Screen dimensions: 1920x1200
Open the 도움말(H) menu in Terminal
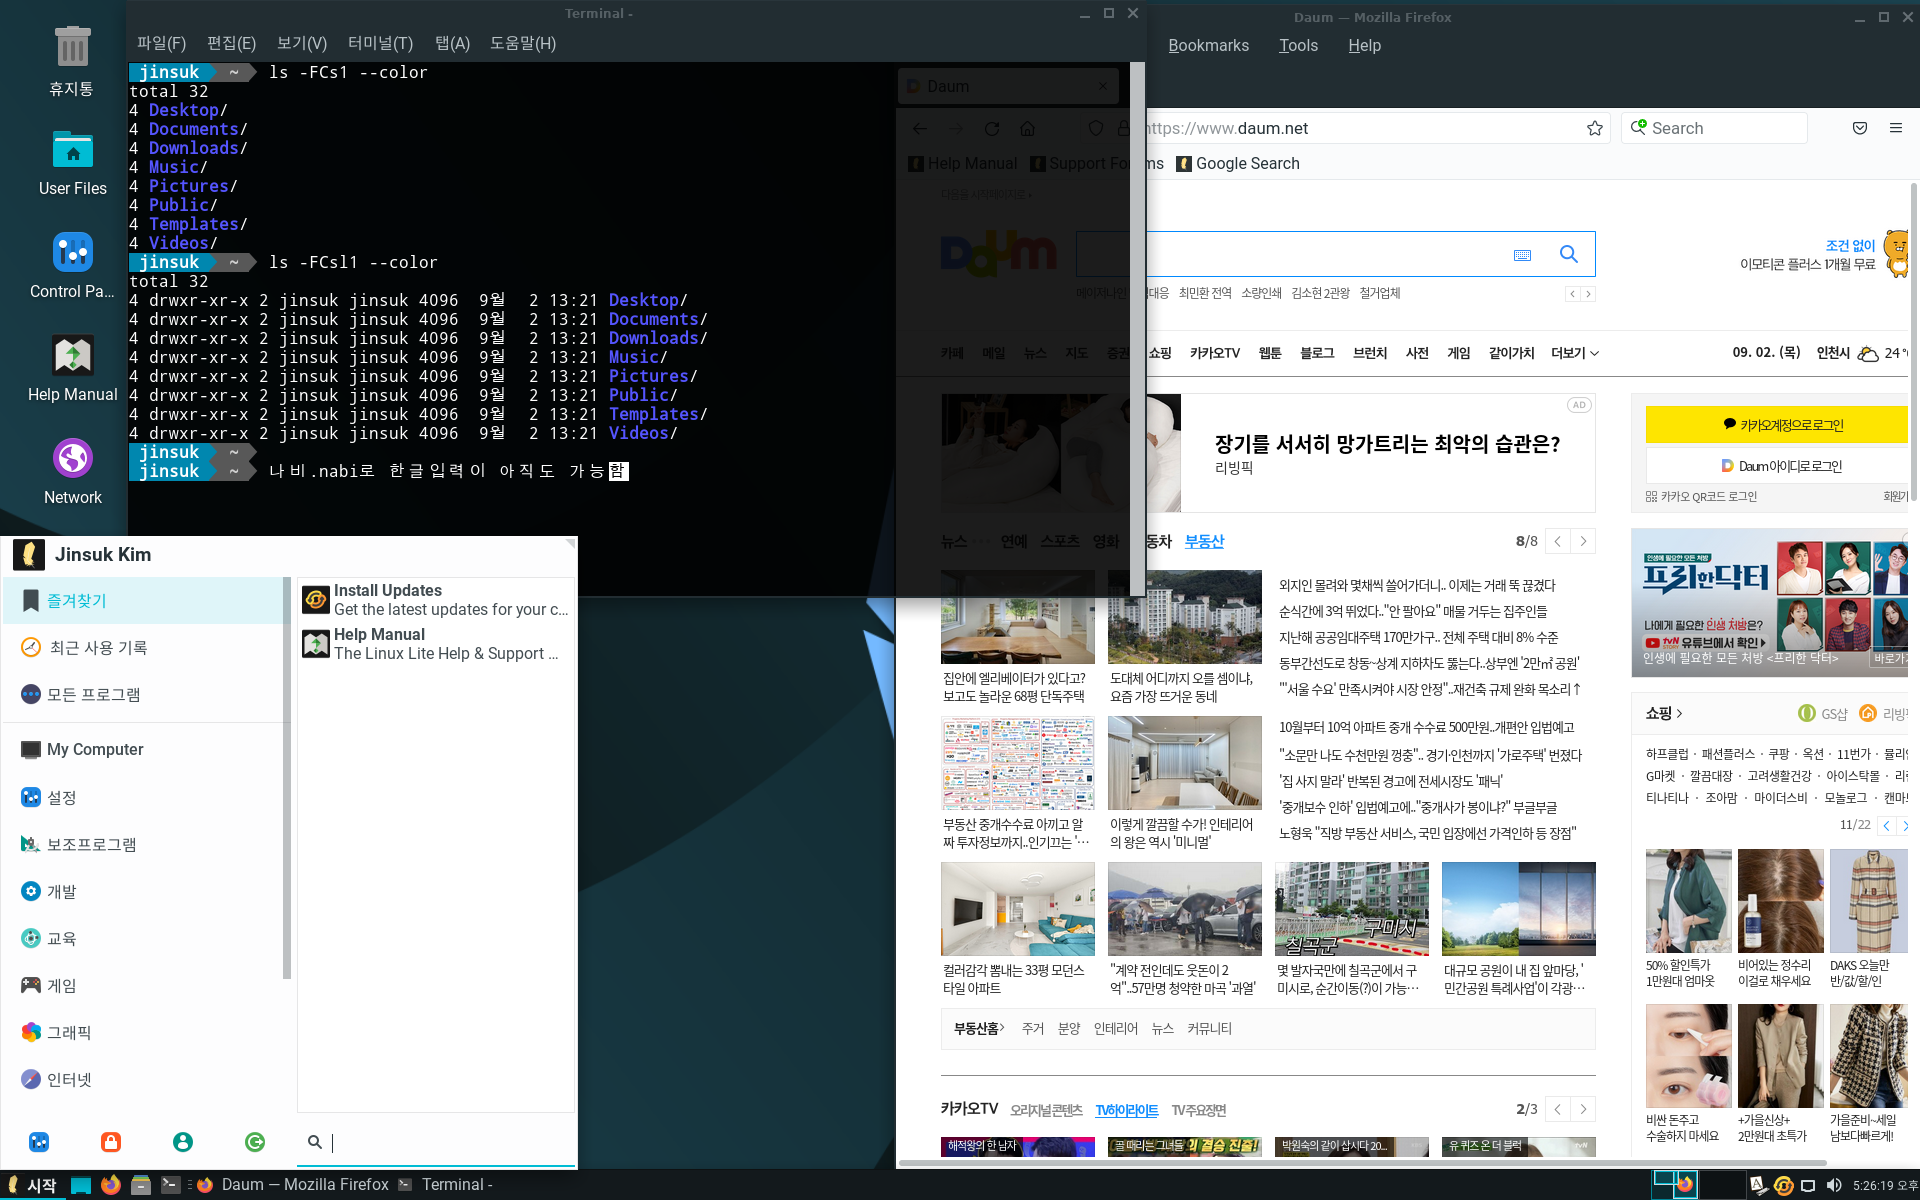[x=522, y=43]
